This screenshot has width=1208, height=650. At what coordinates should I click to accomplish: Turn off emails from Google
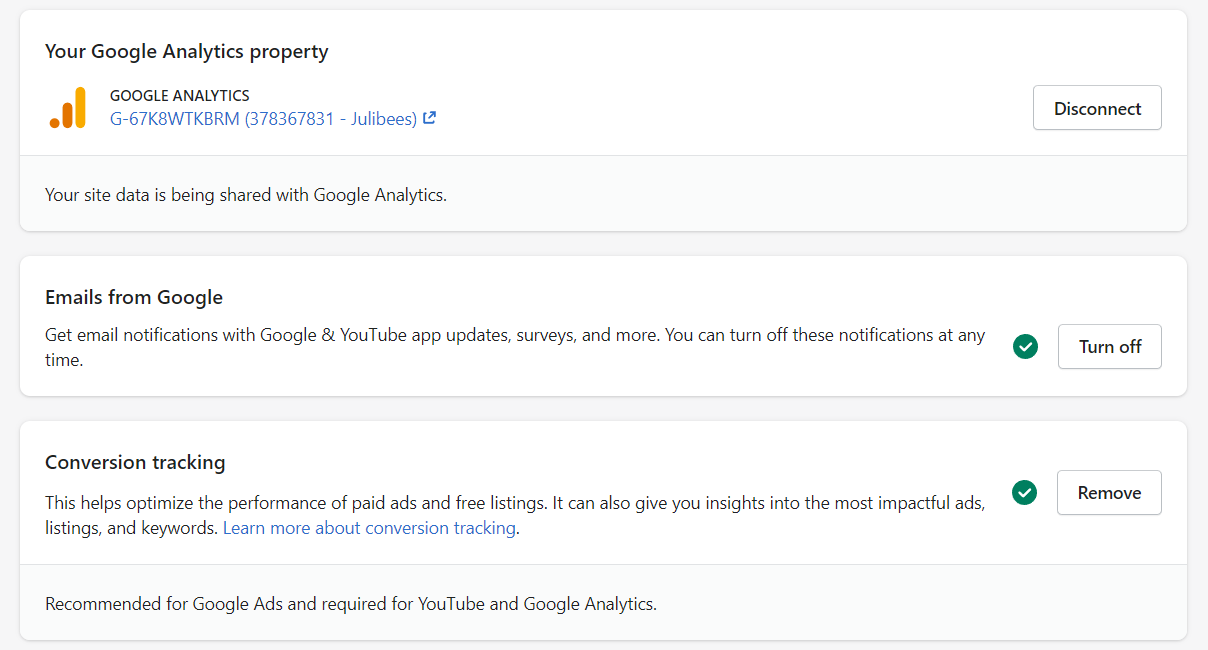click(1109, 346)
